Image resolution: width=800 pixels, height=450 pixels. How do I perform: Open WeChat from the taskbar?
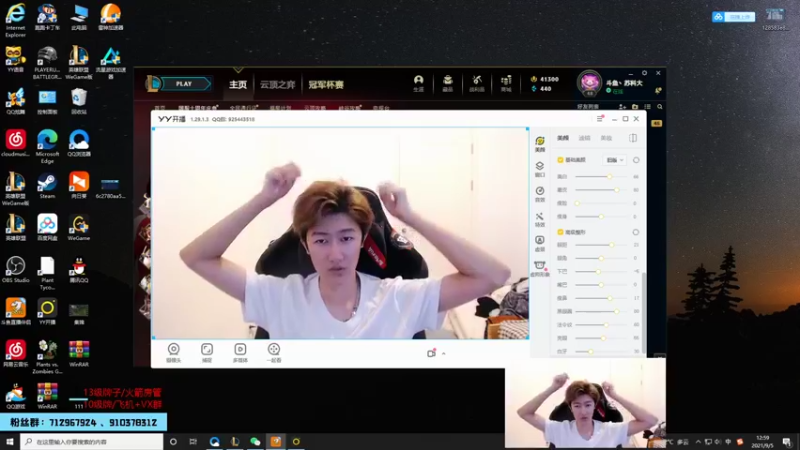point(255,441)
